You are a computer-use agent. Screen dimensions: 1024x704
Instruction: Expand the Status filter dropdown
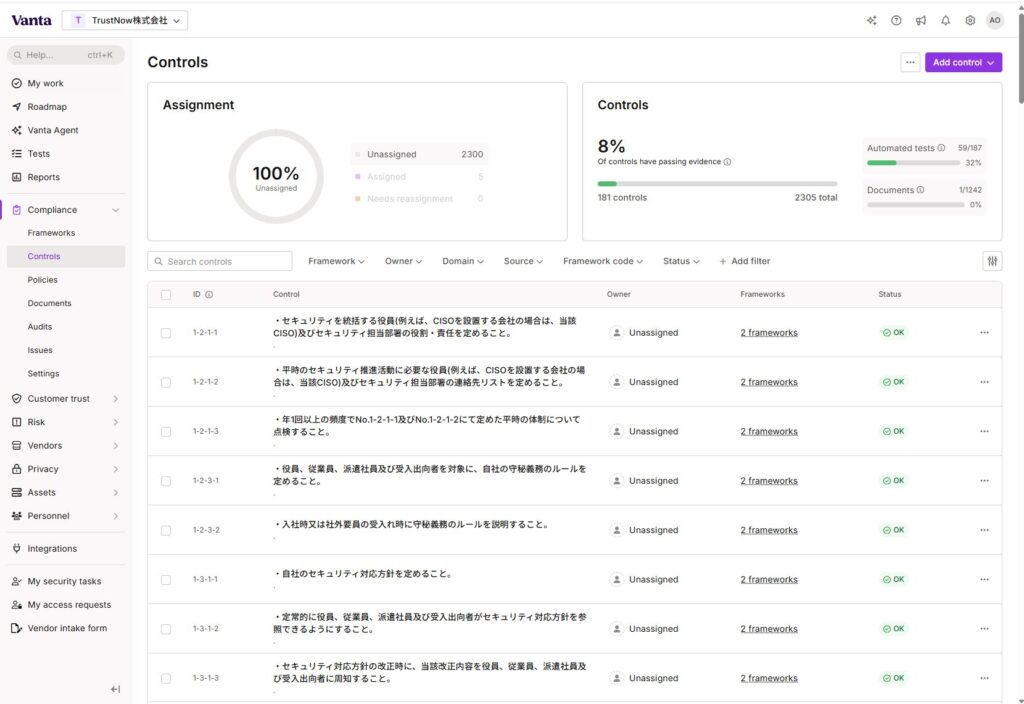click(x=680, y=261)
